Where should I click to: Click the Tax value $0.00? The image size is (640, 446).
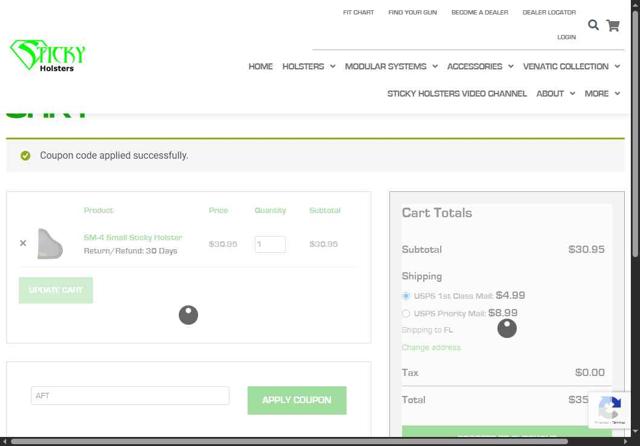point(590,372)
